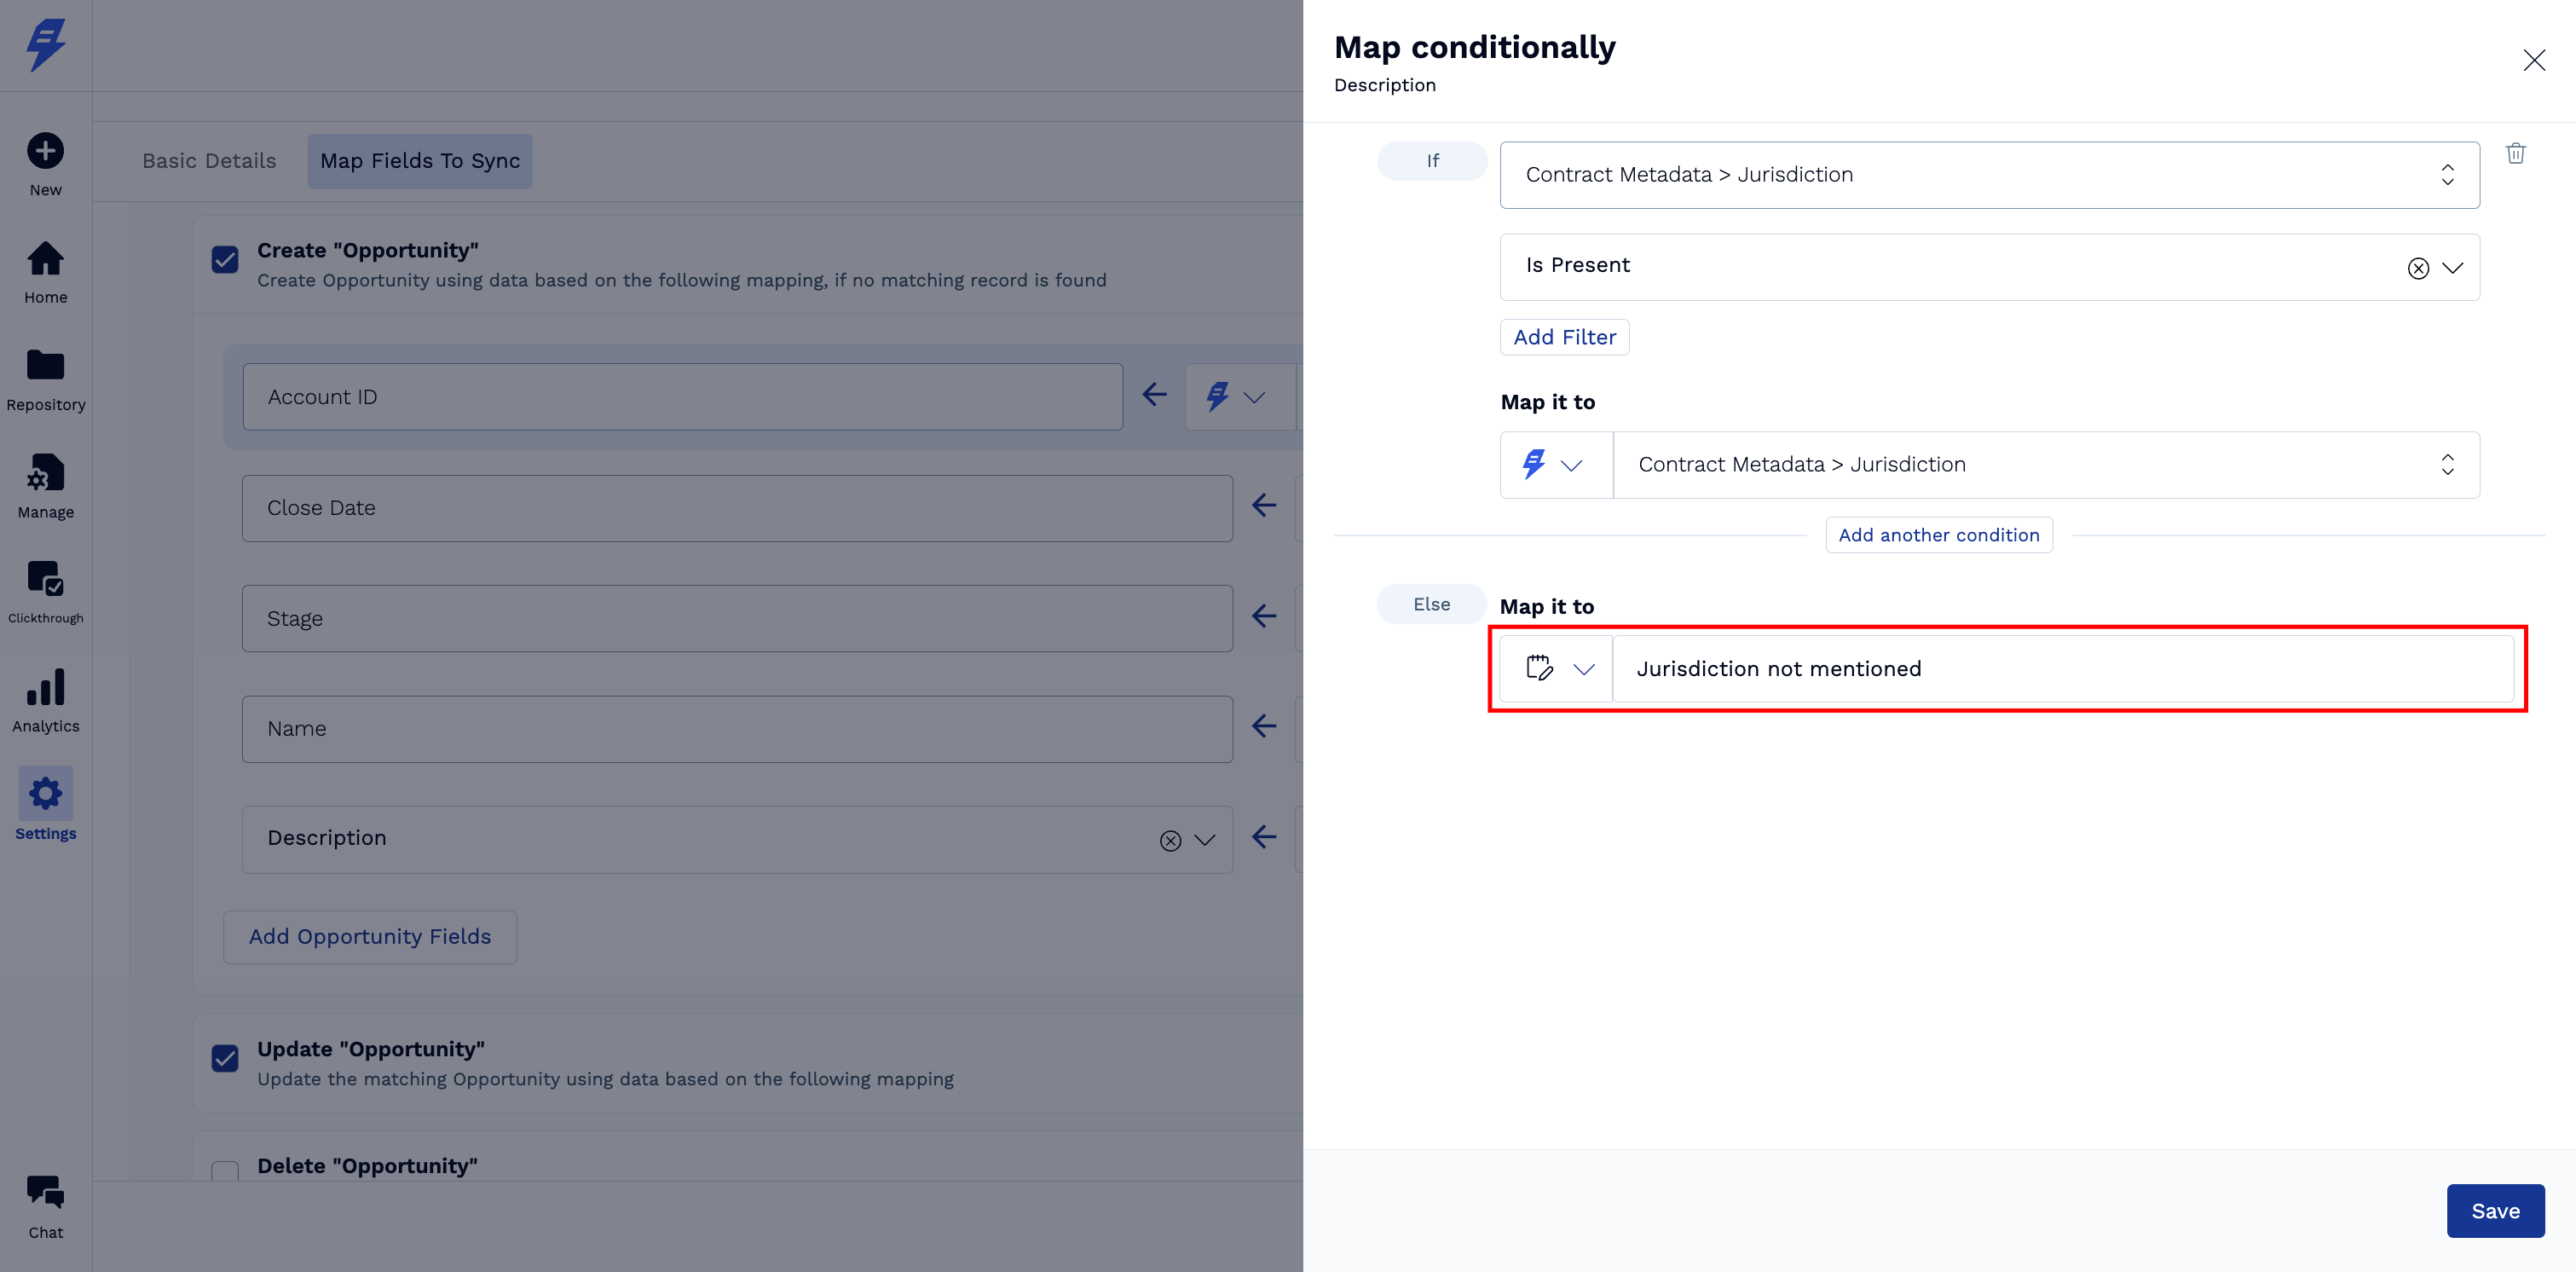Image resolution: width=2576 pixels, height=1272 pixels.
Task: Select the Map Fields To Sync tab
Action: point(419,161)
